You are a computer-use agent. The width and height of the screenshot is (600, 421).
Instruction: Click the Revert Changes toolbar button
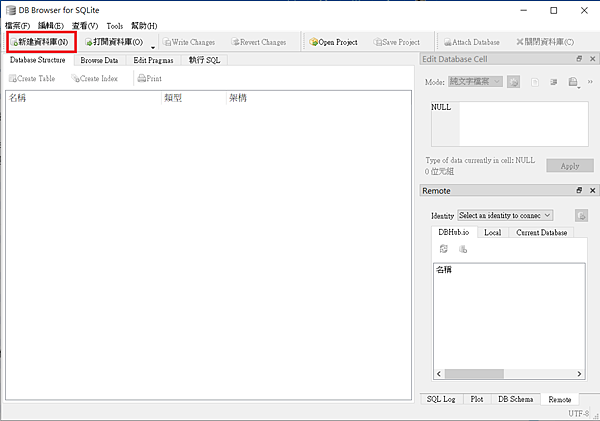(259, 42)
